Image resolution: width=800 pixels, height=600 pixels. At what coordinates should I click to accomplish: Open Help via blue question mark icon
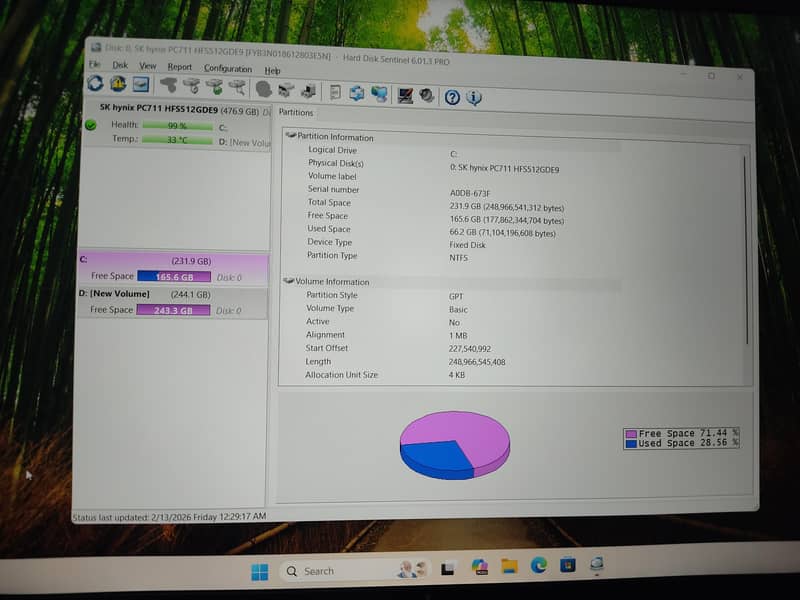pyautogui.click(x=452, y=97)
